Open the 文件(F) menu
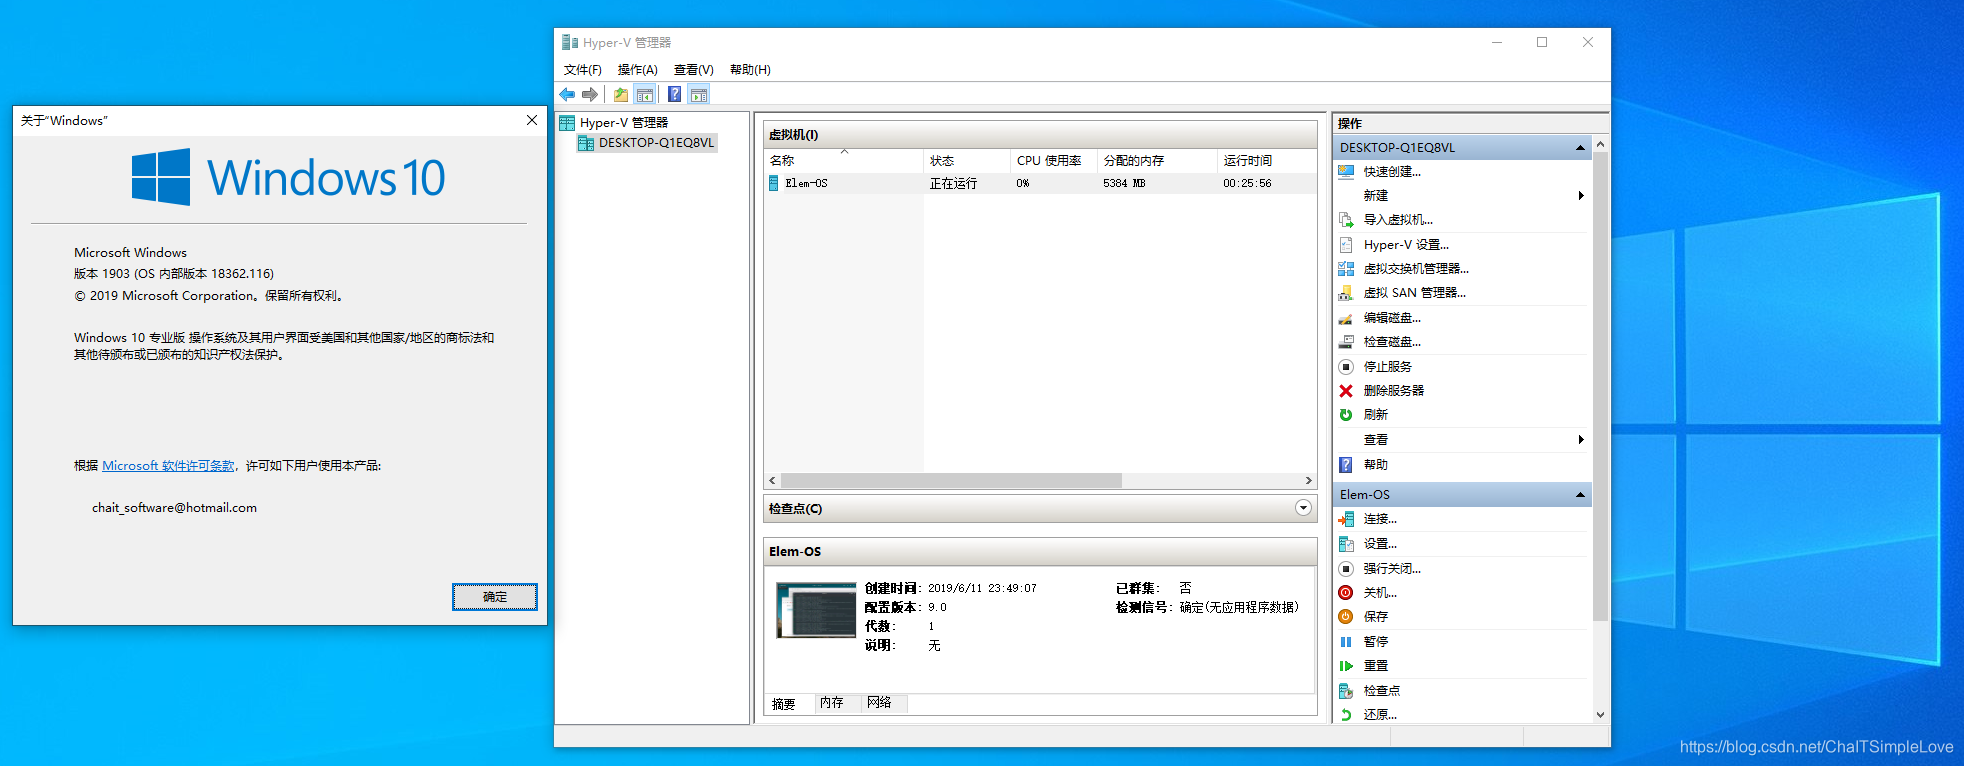 pos(583,70)
